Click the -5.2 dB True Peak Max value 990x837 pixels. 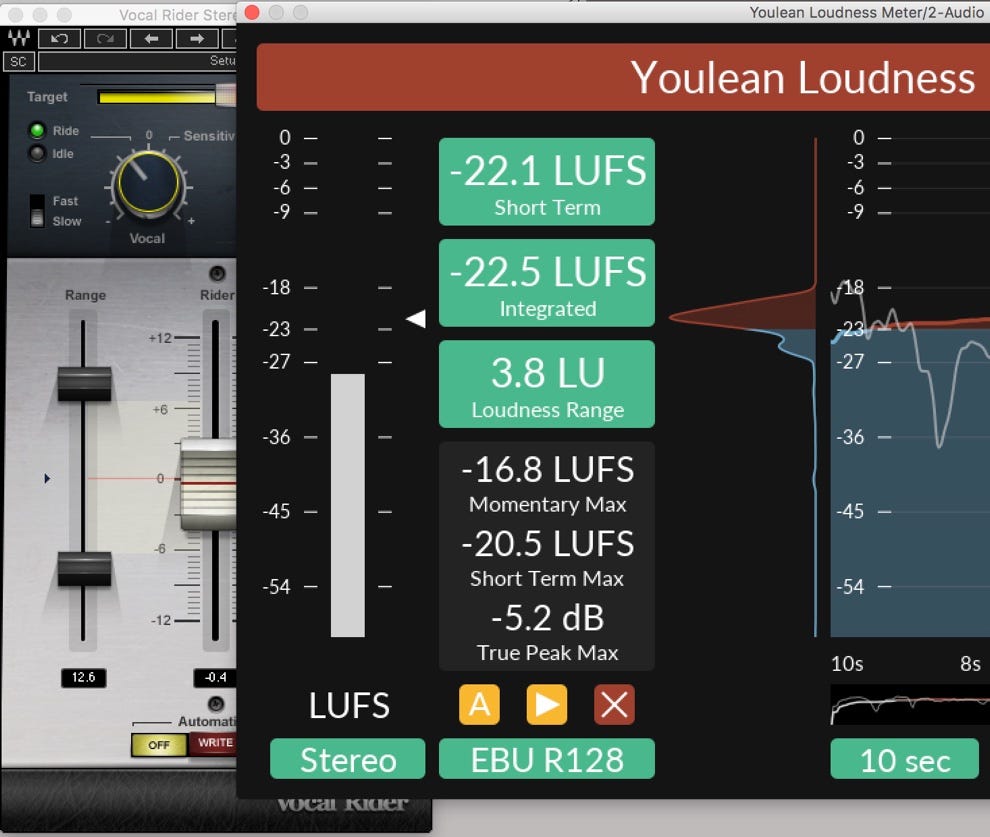[x=547, y=618]
